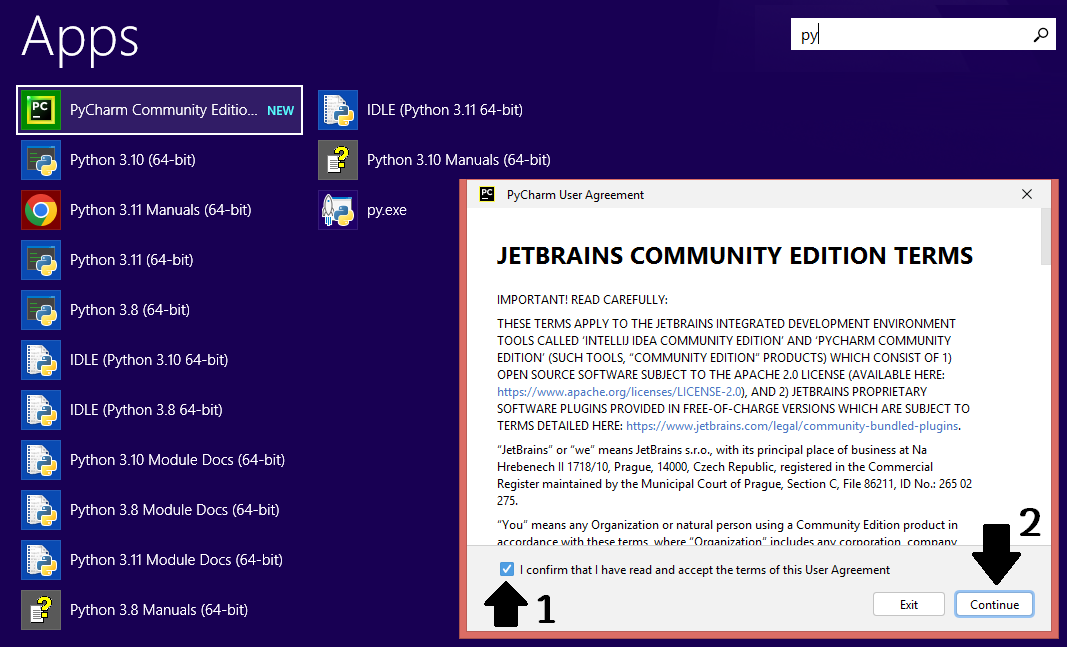Select 'Python 3.10 (64-bit)' label text
This screenshot has height=647, width=1067.
tap(133, 160)
